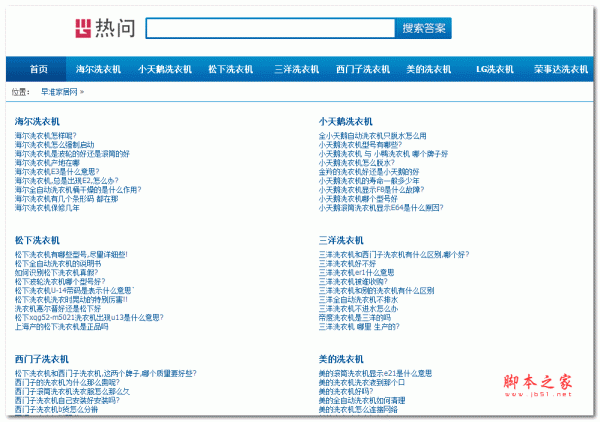Open question 海尔洗衣机是波轮的好还是滚筒的好
Image resolution: width=600 pixels, height=422 pixels.
[x=72, y=154]
